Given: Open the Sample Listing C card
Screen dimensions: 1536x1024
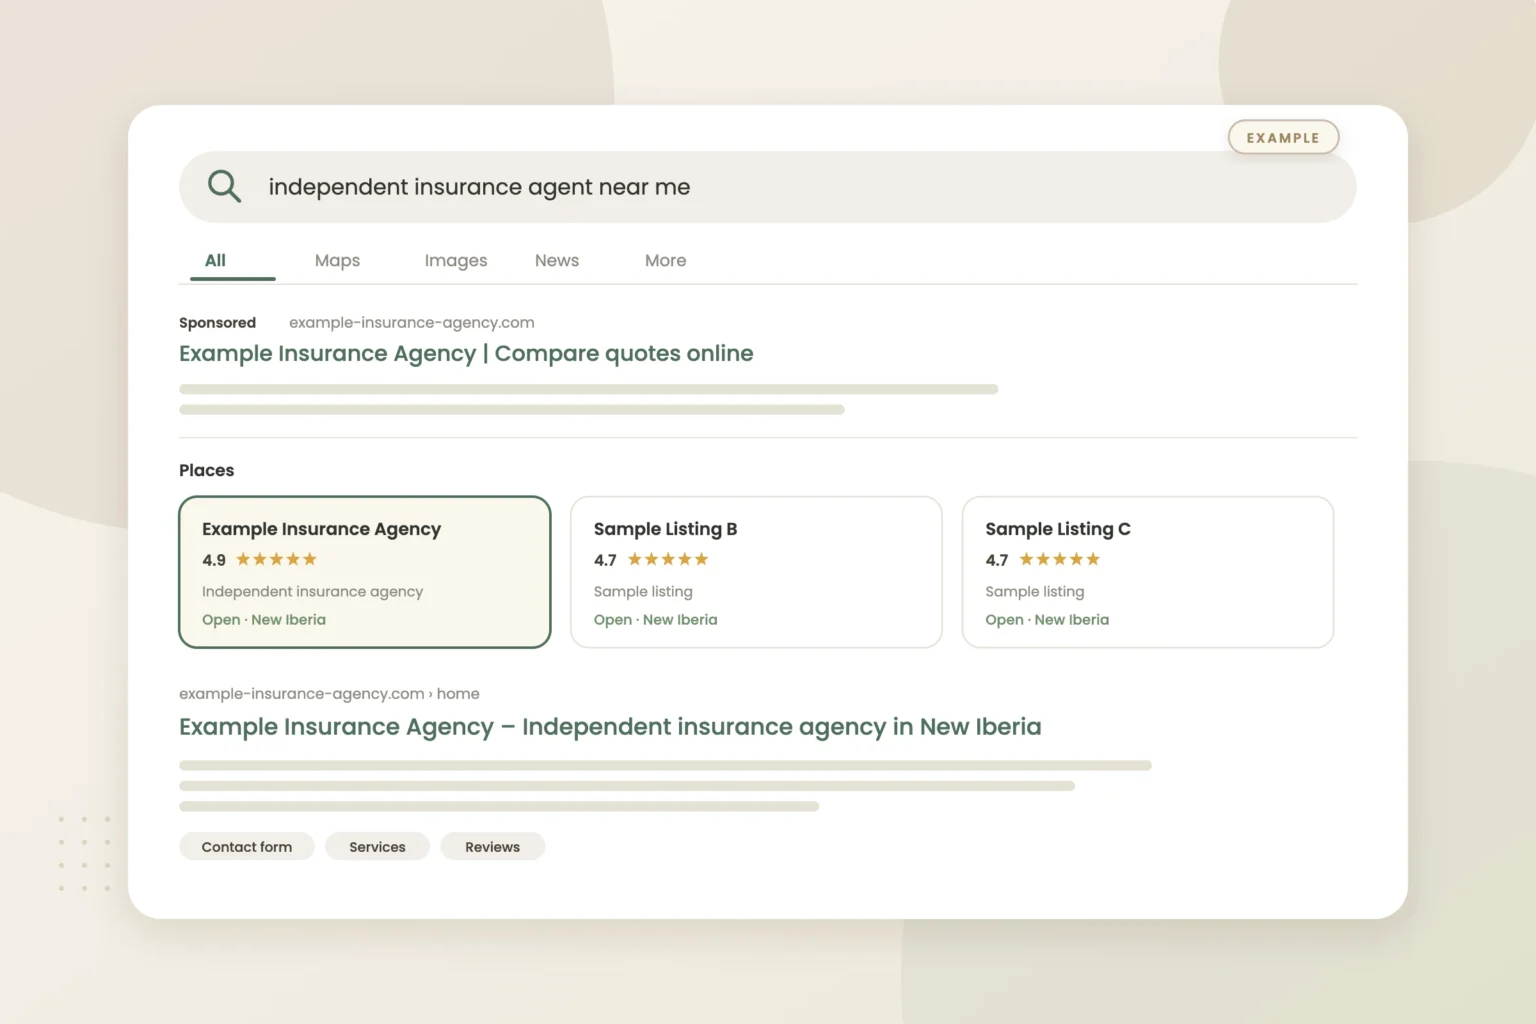Looking at the screenshot, I should [x=1148, y=572].
